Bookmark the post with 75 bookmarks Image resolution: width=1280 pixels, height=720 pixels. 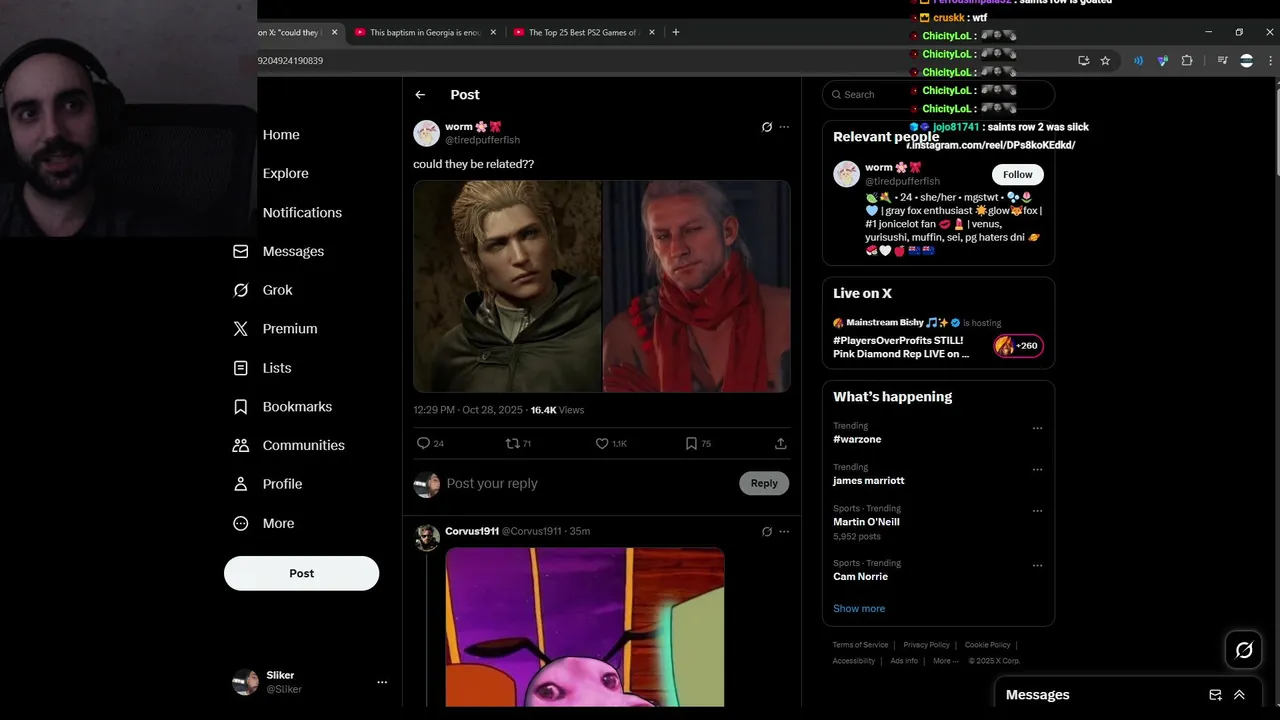pyautogui.click(x=698, y=443)
